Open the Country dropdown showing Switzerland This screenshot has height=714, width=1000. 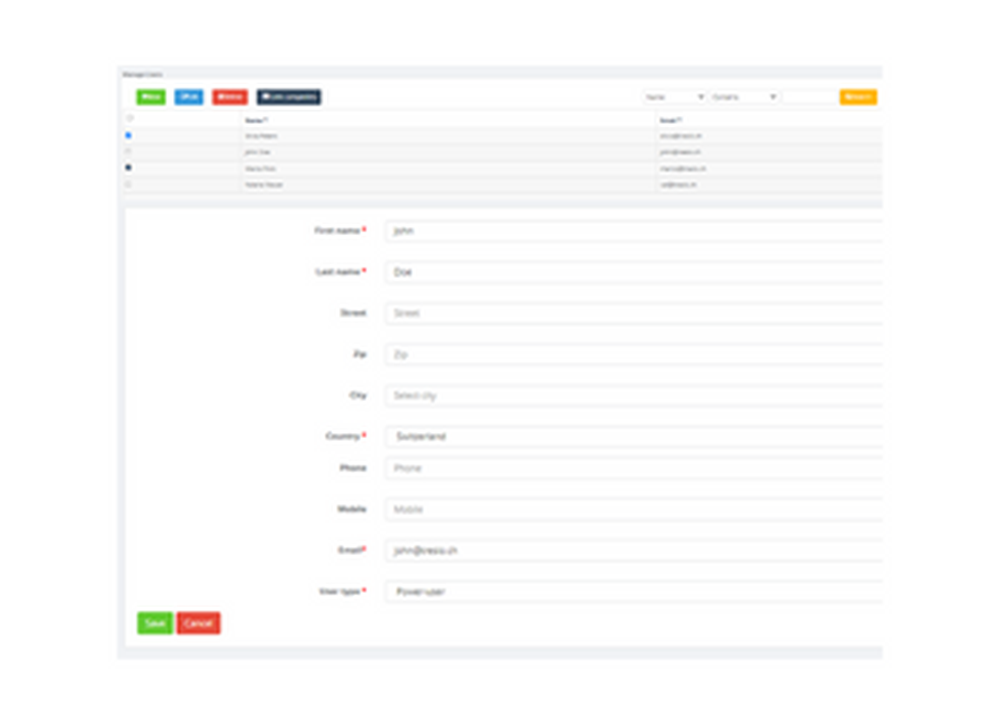pyautogui.click(x=634, y=436)
